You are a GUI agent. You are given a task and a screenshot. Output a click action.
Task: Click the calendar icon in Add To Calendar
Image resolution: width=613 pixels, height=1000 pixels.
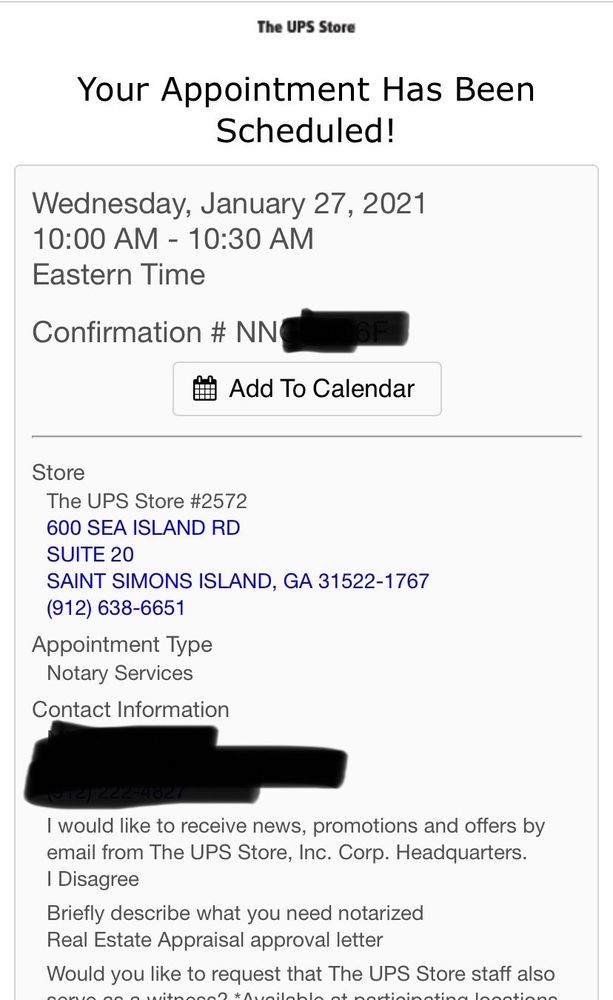(205, 389)
